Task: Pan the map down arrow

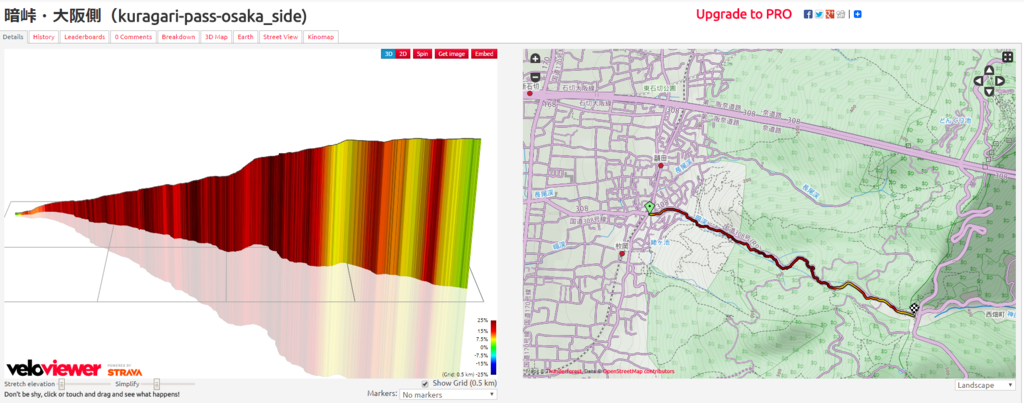Action: (989, 91)
